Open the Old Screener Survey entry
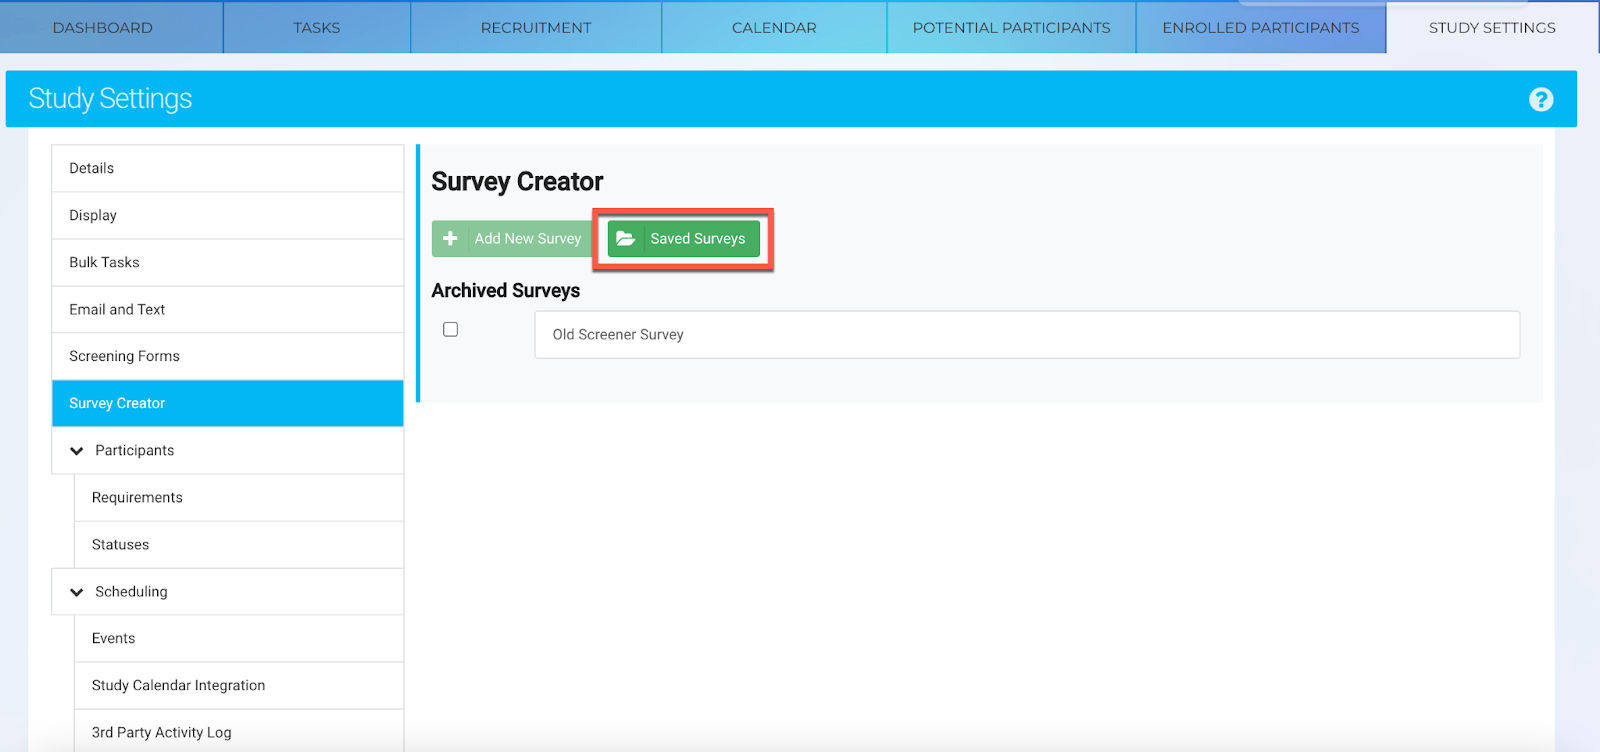 (1026, 334)
